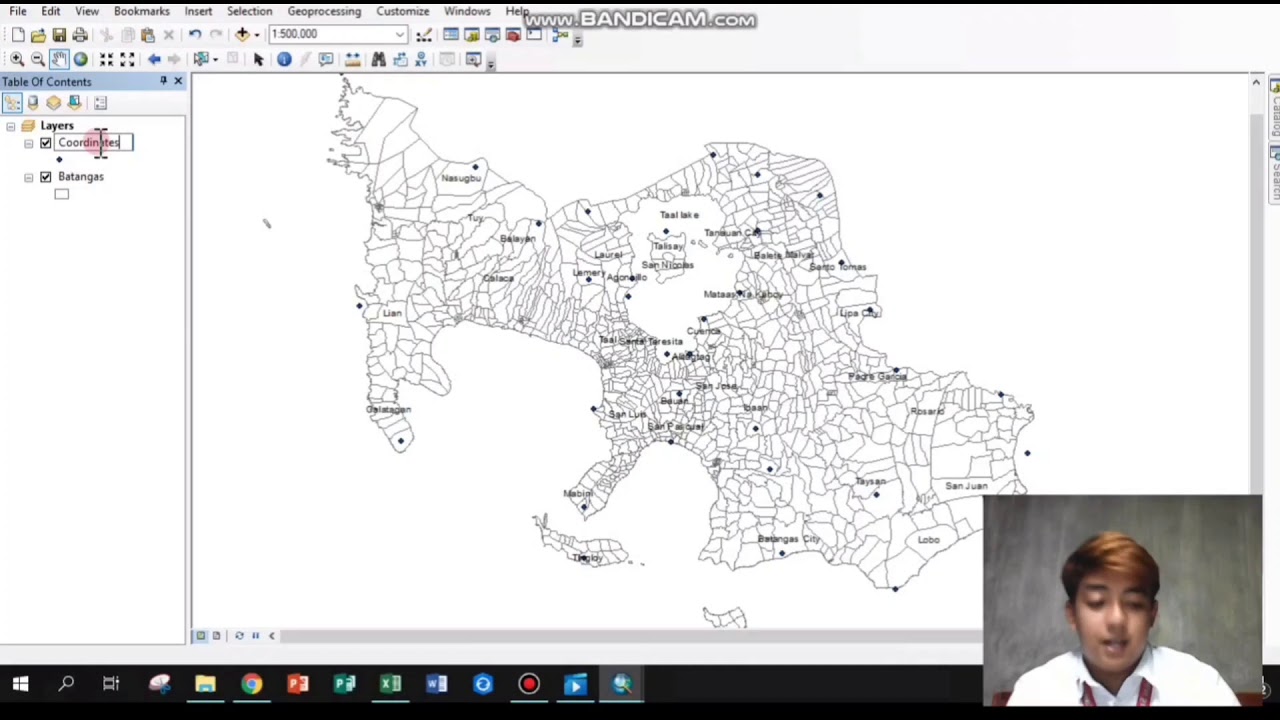Select the HTML Popup tool
Screen dimensions: 1280x720
[x=326, y=59]
